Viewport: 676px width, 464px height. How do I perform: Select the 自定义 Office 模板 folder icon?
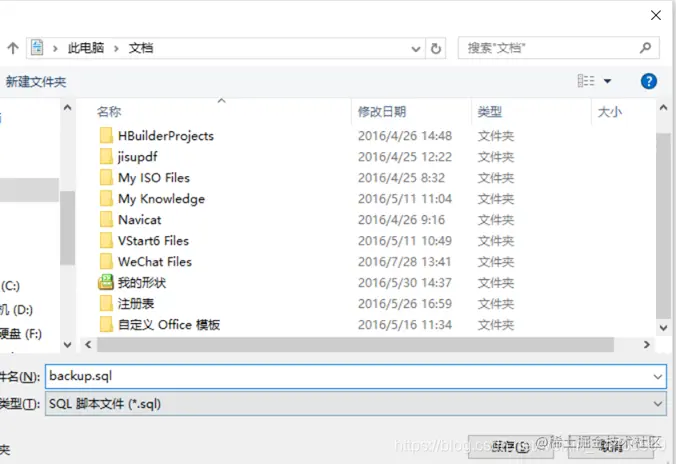(x=106, y=324)
